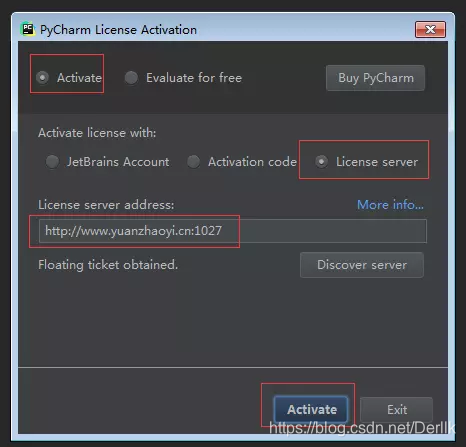Click the Discover server button

362,265
